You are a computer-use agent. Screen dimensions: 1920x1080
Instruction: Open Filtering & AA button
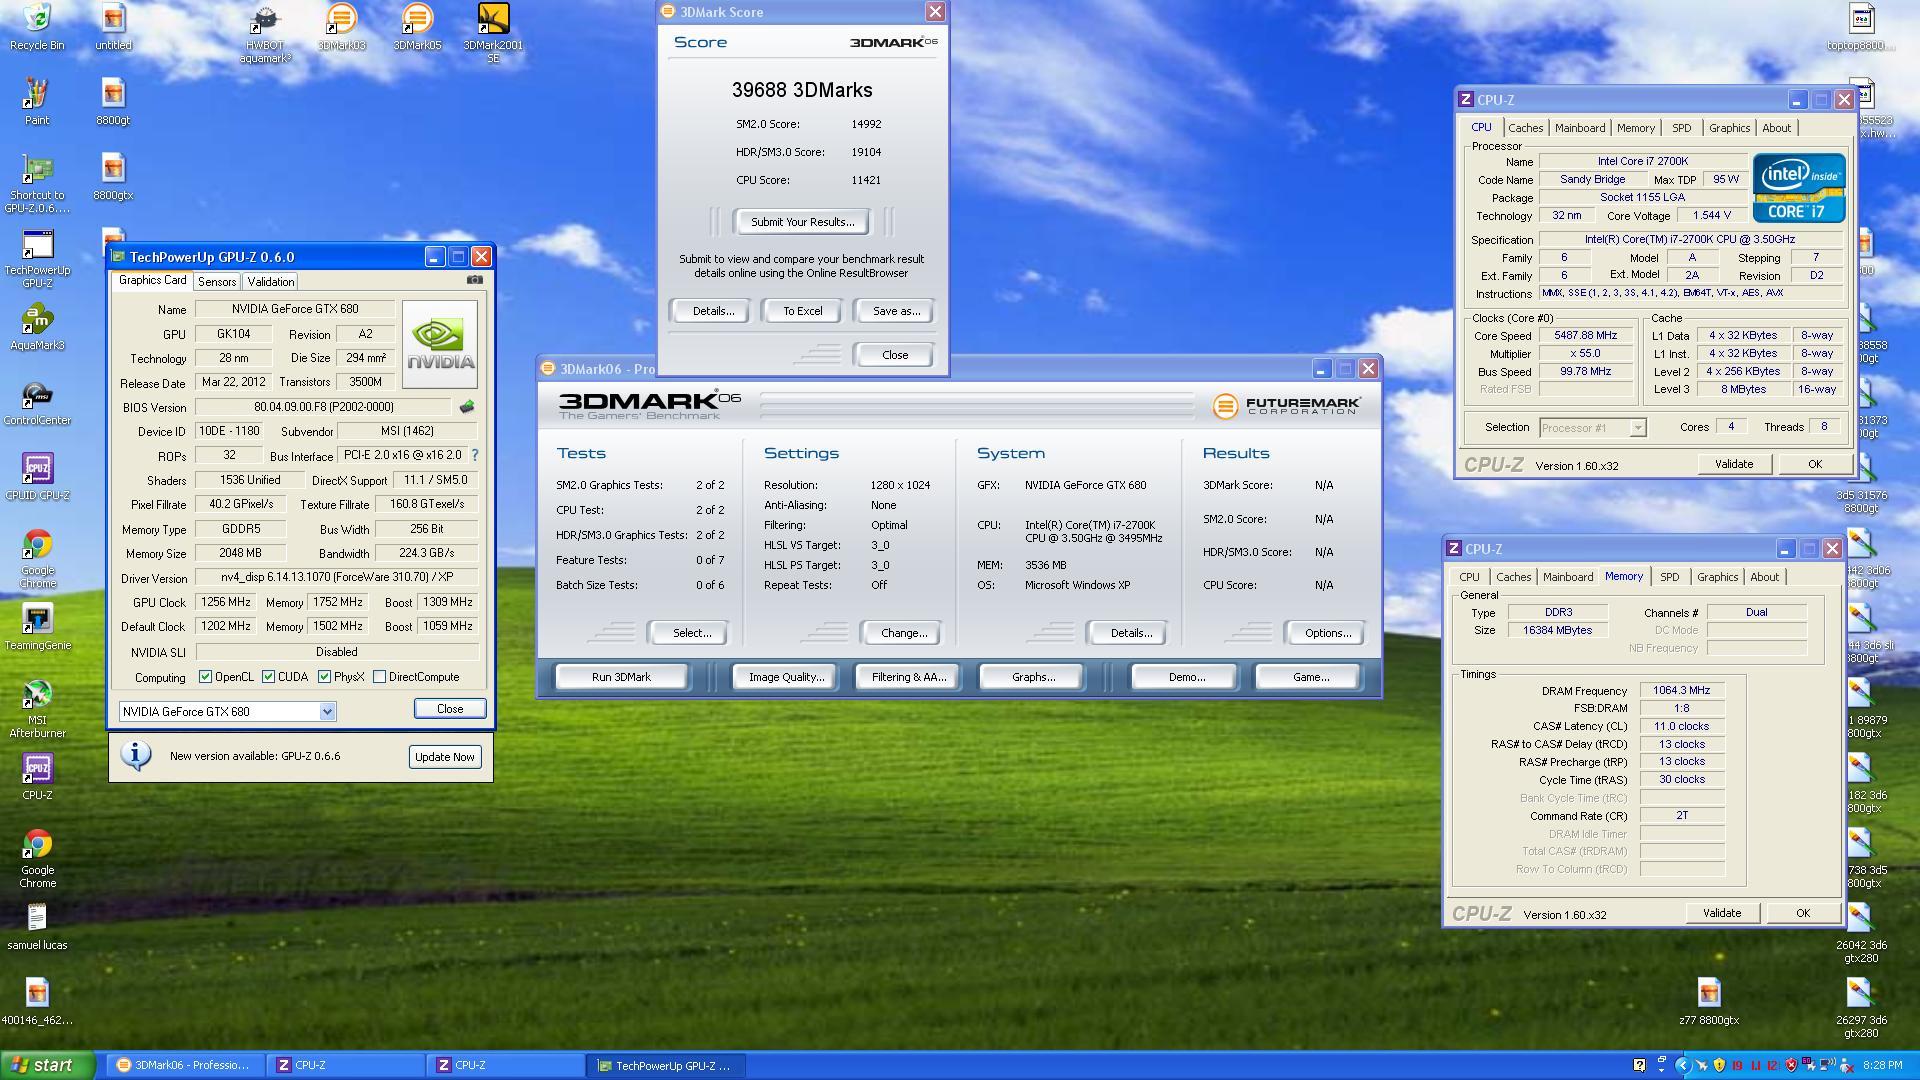click(x=908, y=677)
